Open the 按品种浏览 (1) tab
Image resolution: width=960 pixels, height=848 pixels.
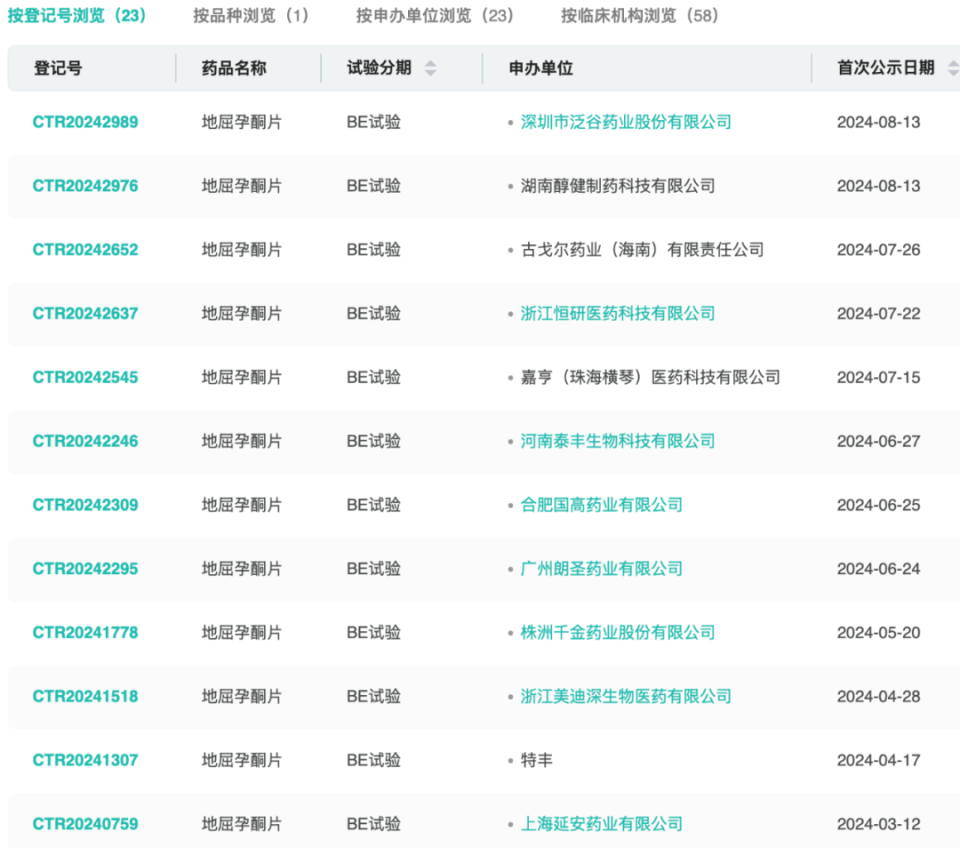(251, 15)
